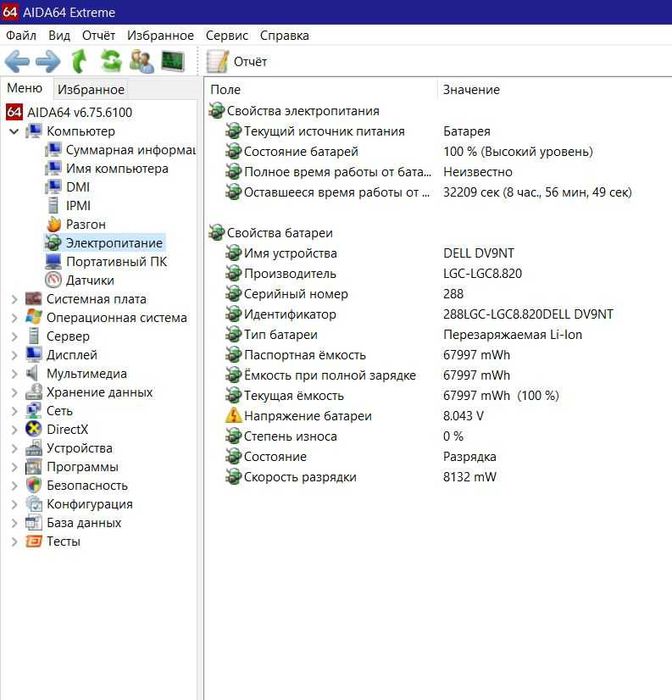Select the Электропитание tree item
The image size is (672, 700).
pyautogui.click(x=114, y=243)
